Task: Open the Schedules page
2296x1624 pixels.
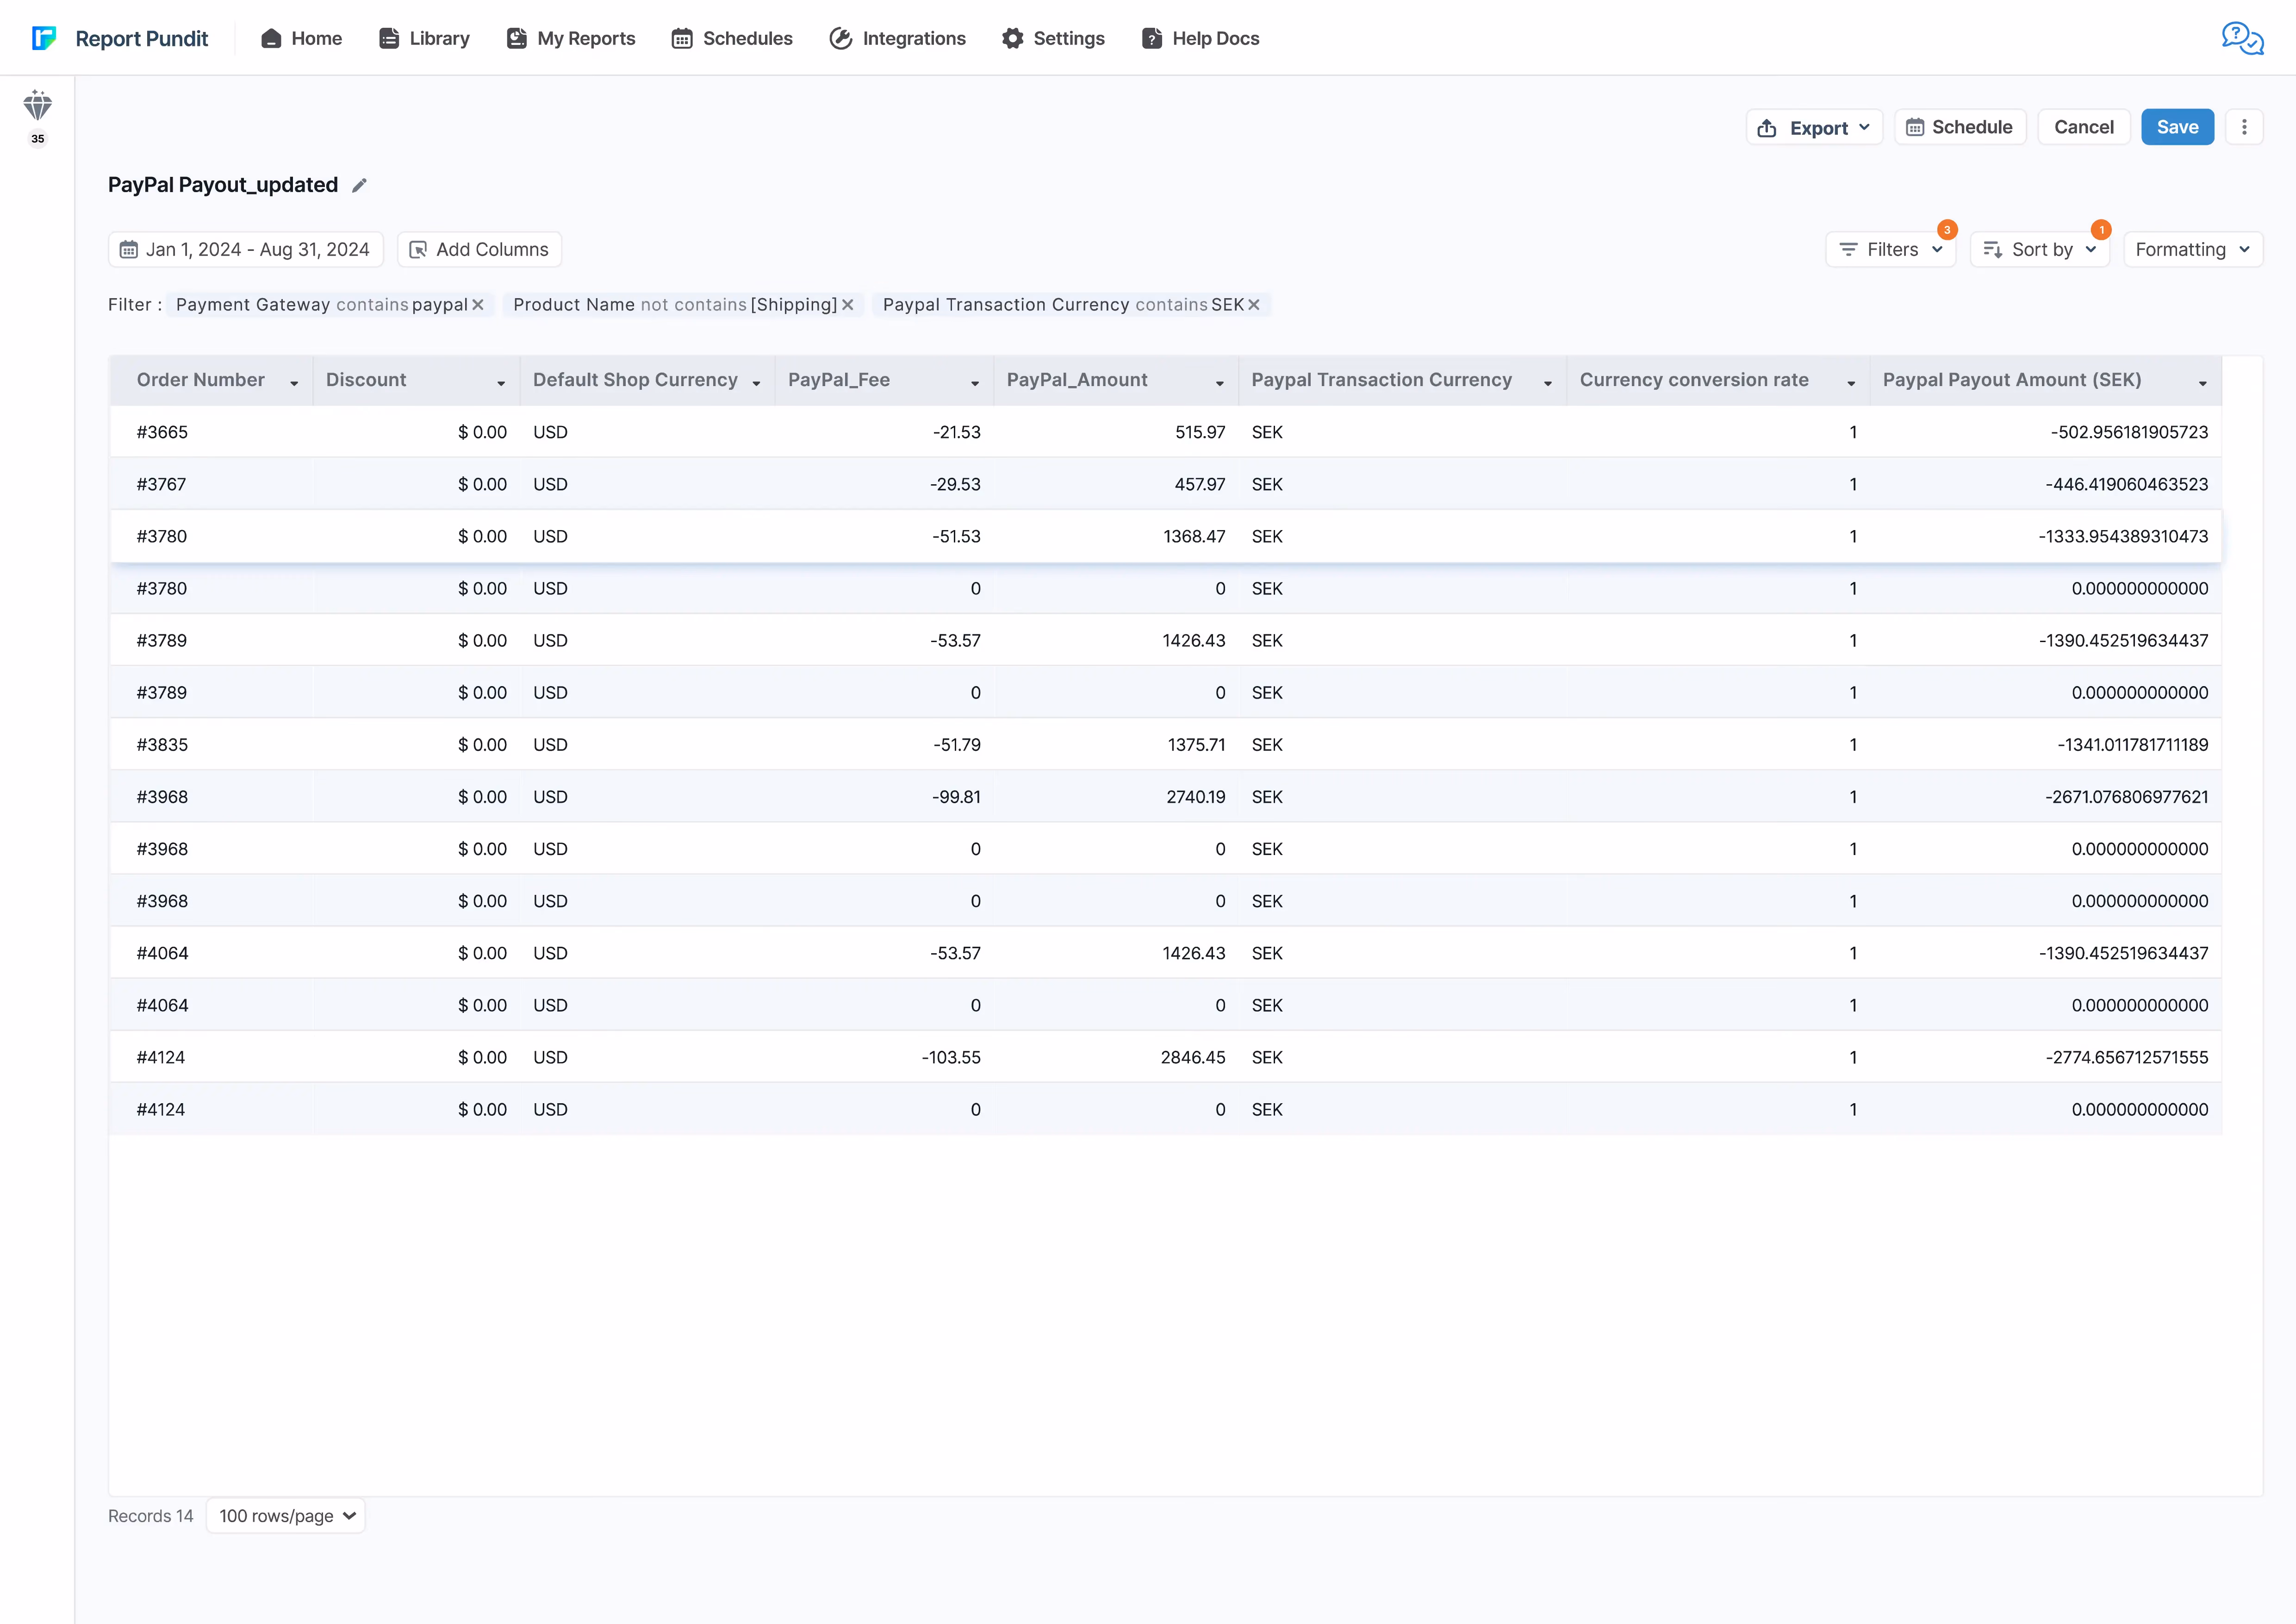Action: 732,38
